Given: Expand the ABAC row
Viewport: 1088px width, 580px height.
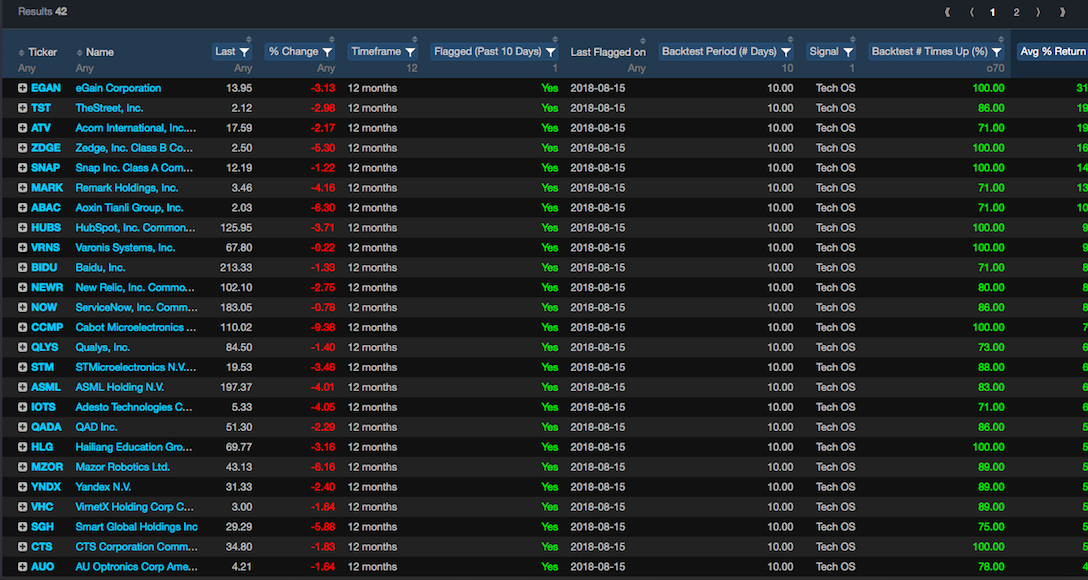Looking at the screenshot, I should (x=22, y=208).
